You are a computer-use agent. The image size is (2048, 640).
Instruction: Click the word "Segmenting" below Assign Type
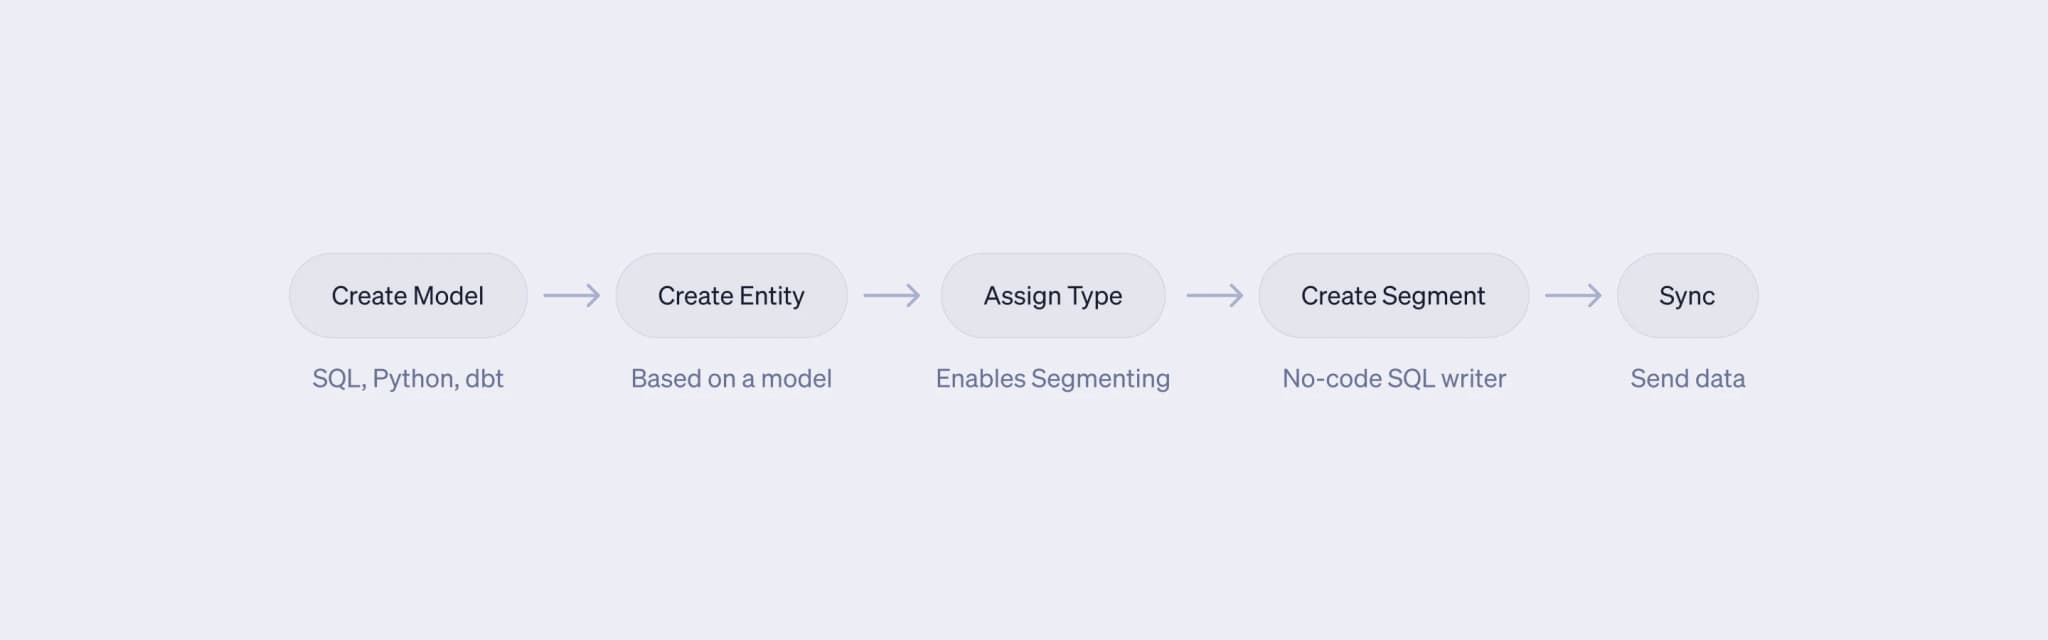pos(1100,379)
